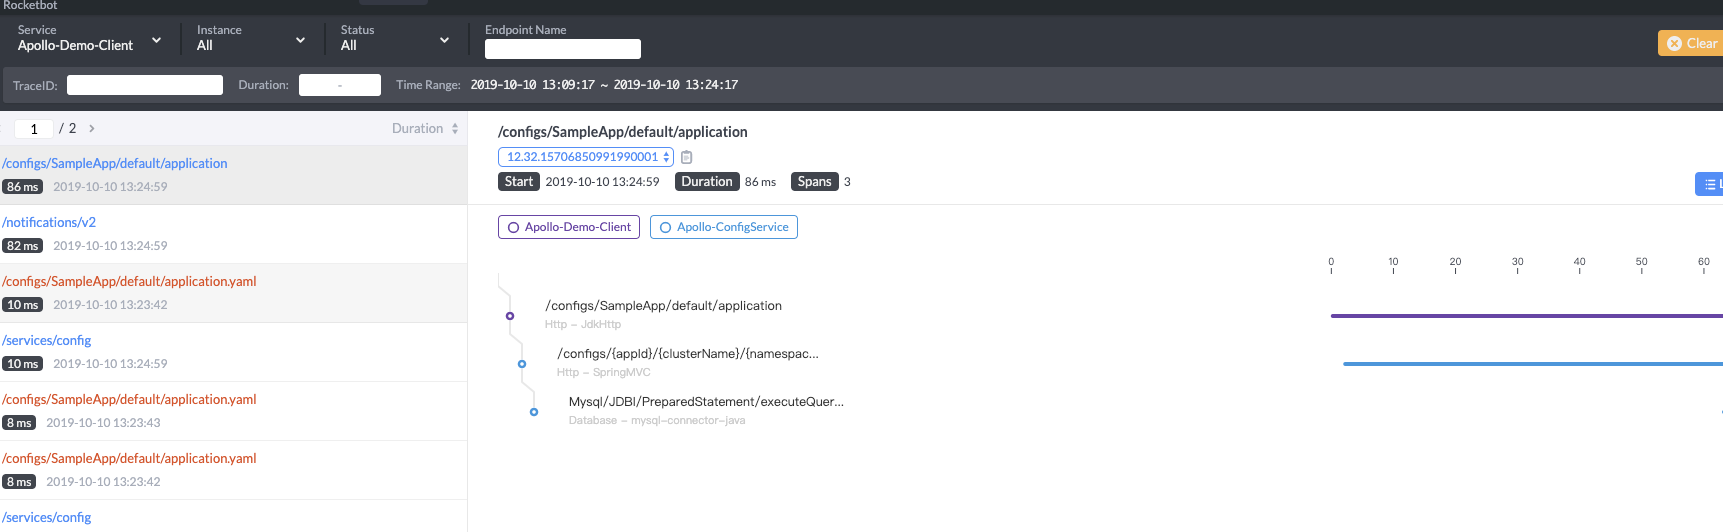Click the purple Apollo-Demo-Client span duration bar
Screen dimensions: 1723x532
(1527, 316)
